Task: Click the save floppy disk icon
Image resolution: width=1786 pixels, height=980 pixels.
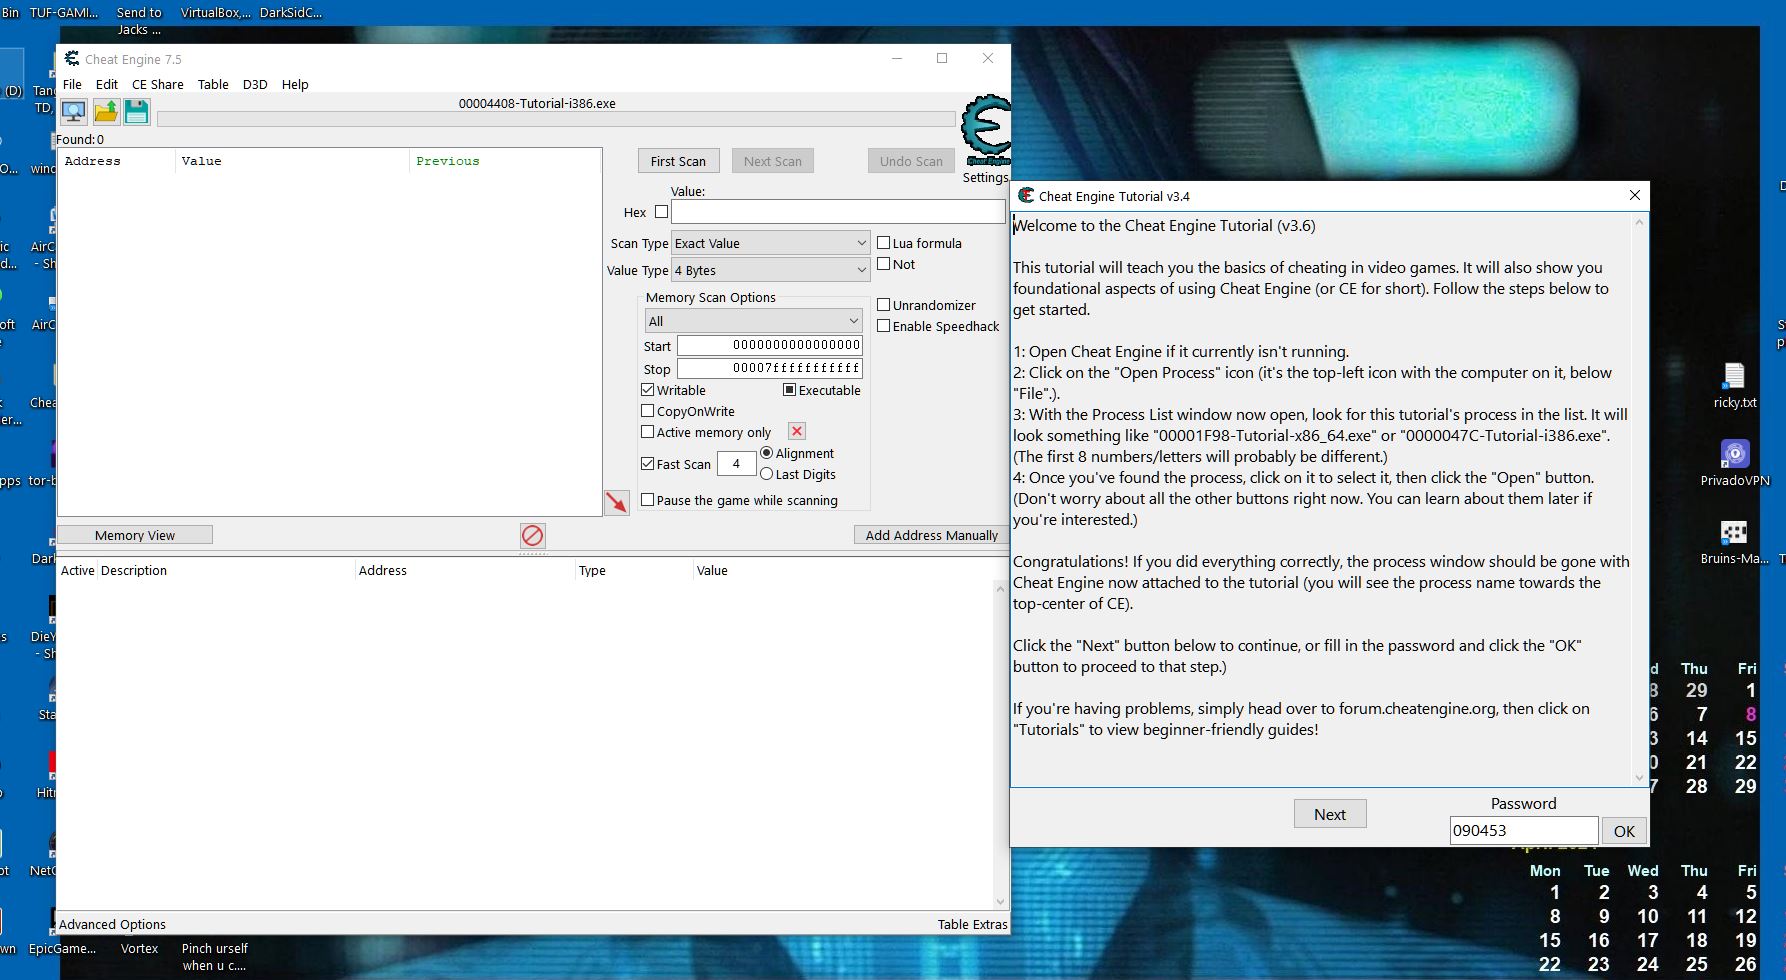Action: [x=137, y=112]
